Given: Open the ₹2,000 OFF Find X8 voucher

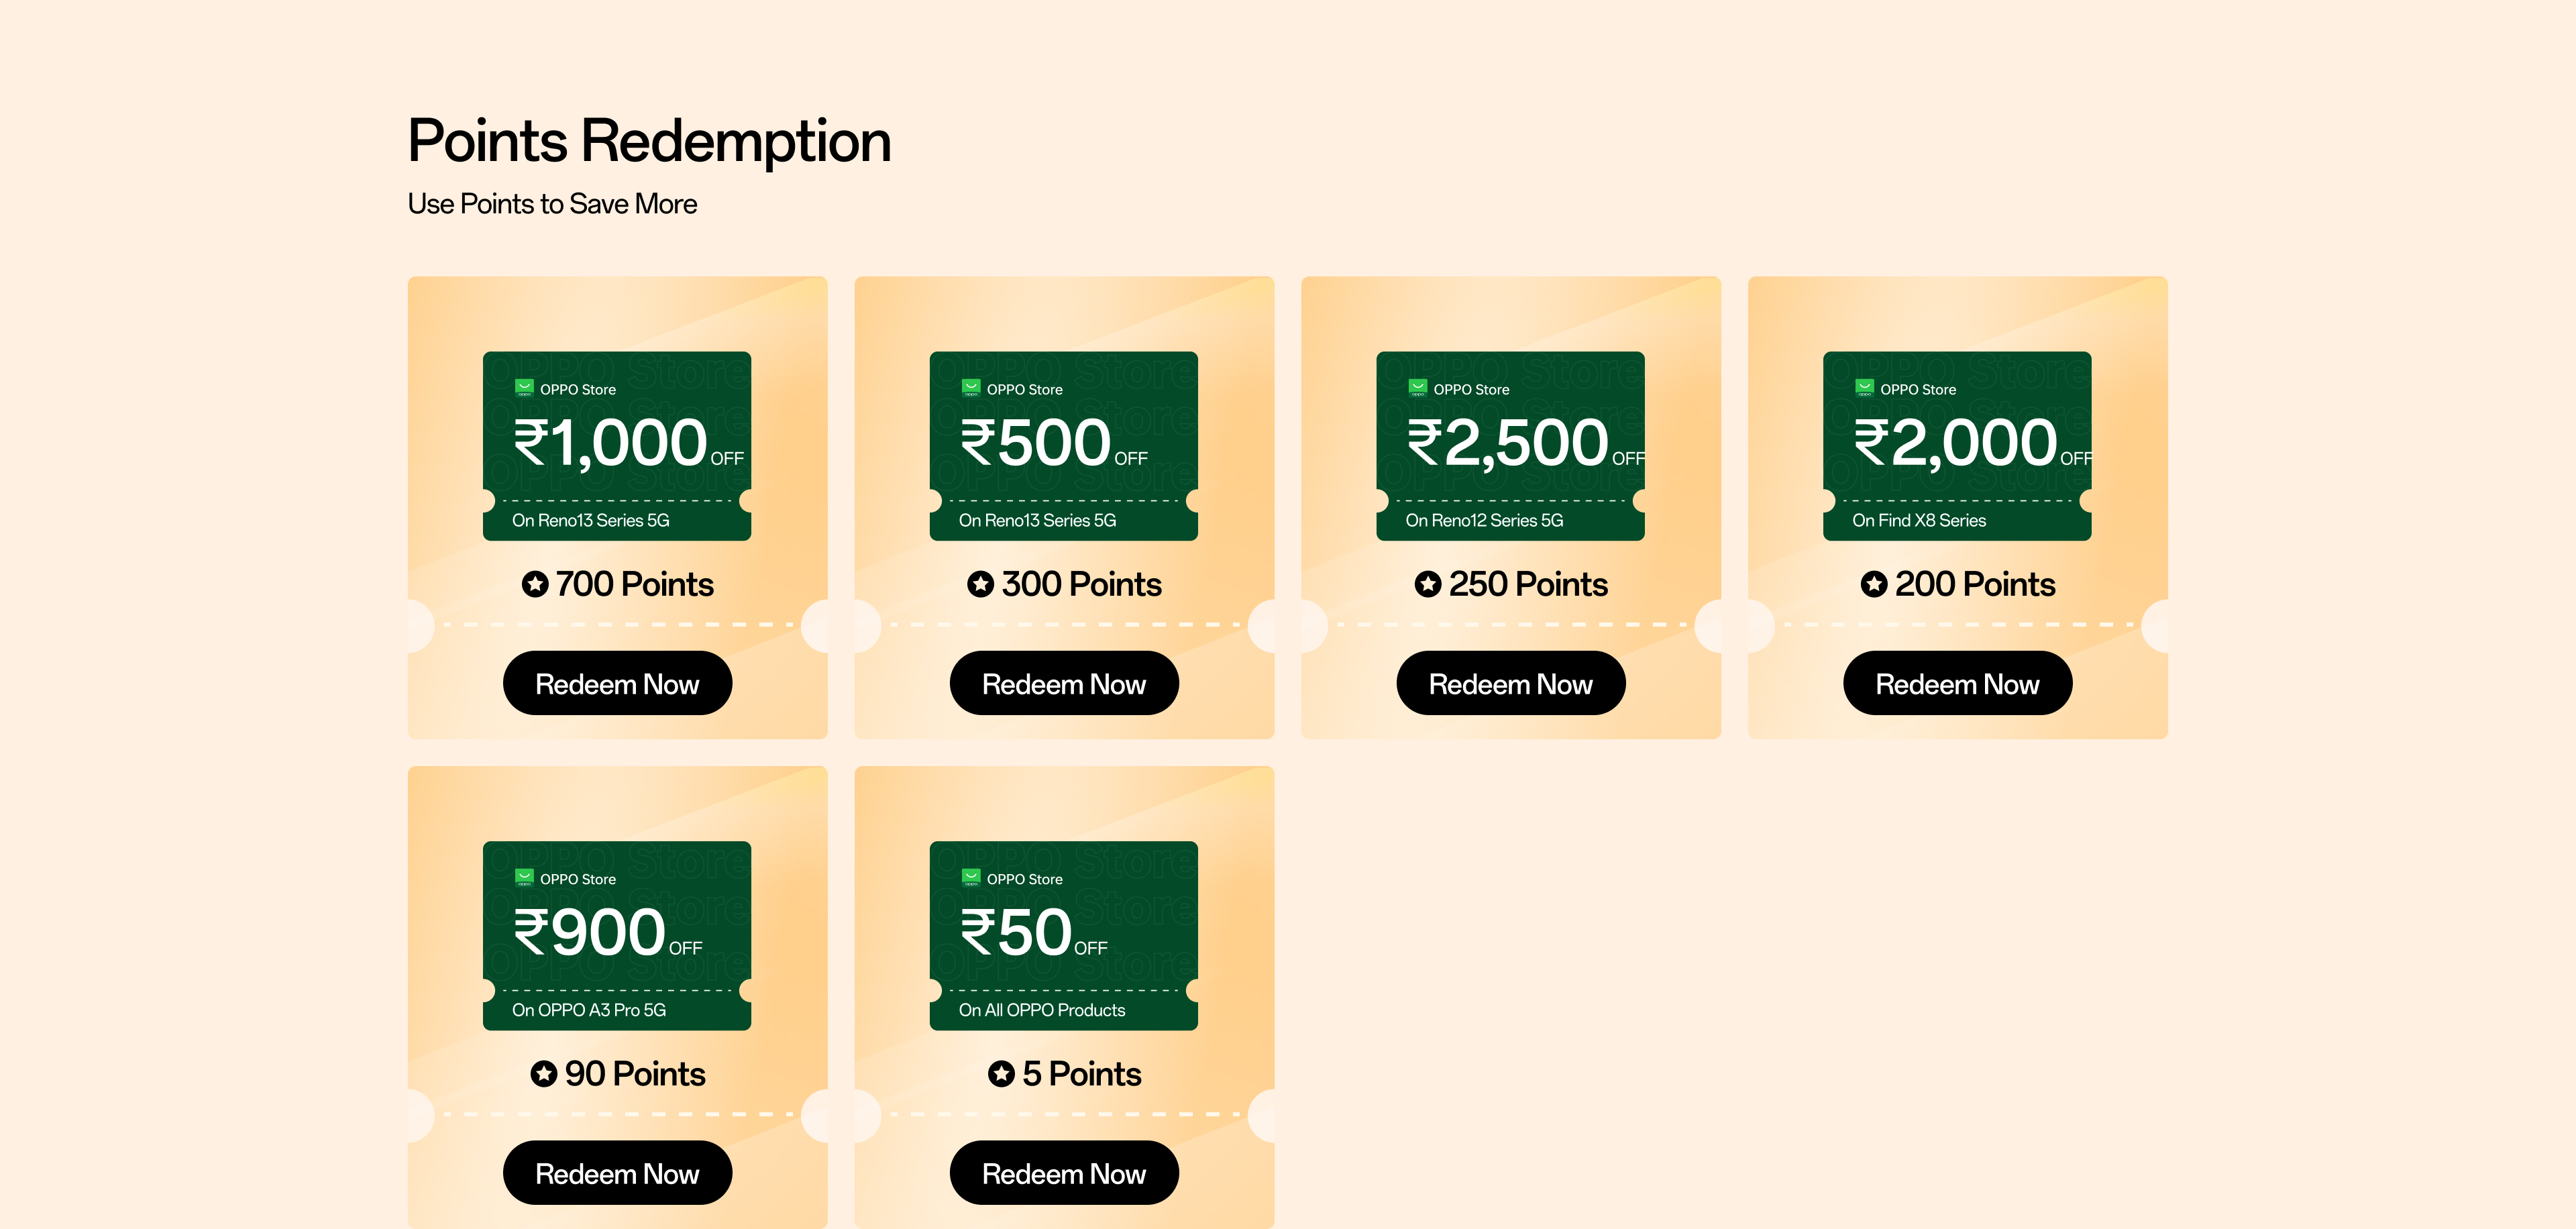Looking at the screenshot, I should coord(1956,446).
